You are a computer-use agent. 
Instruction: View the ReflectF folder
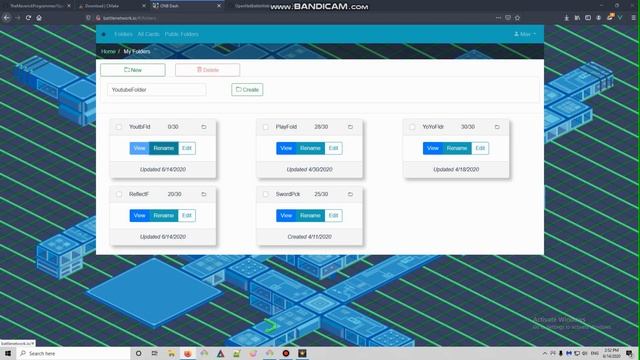(139, 216)
